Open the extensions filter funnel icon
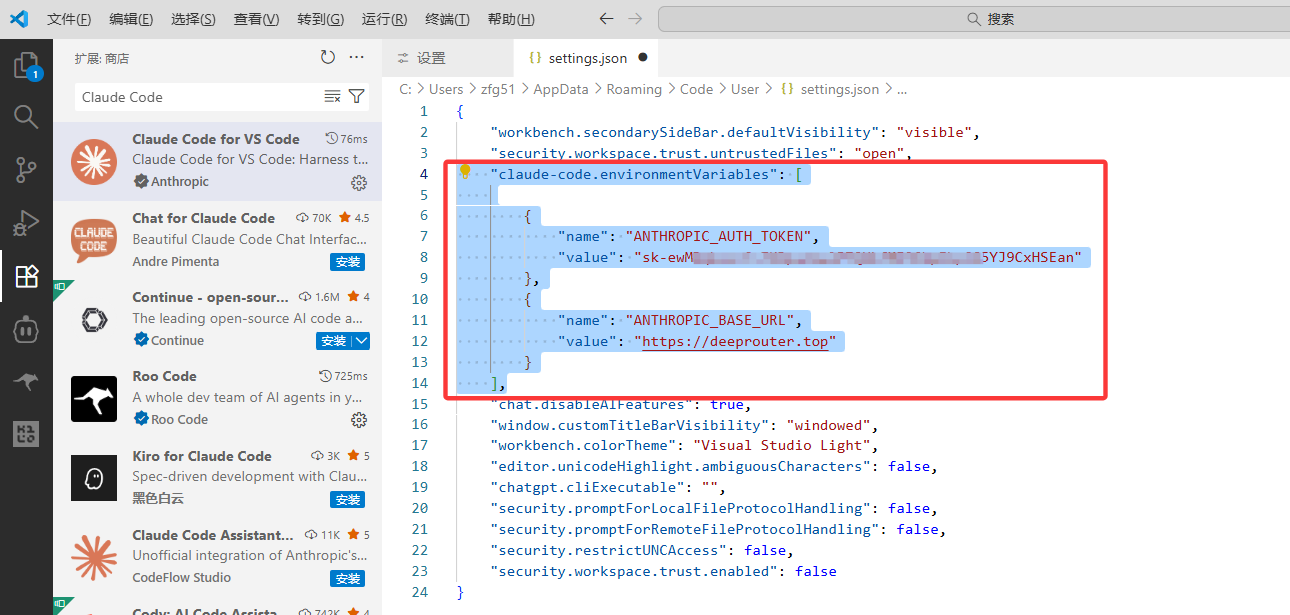Viewport: 1290px width, 615px height. tap(356, 96)
